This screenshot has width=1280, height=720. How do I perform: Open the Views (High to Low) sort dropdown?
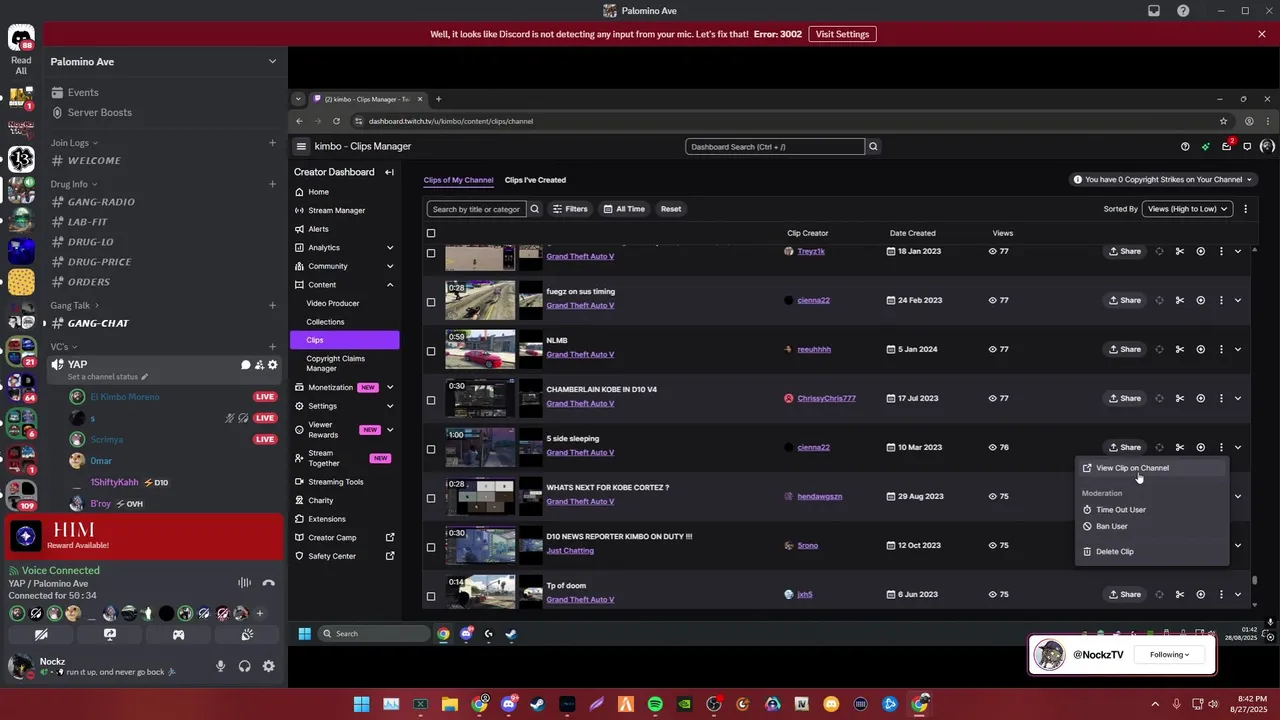(x=1187, y=209)
